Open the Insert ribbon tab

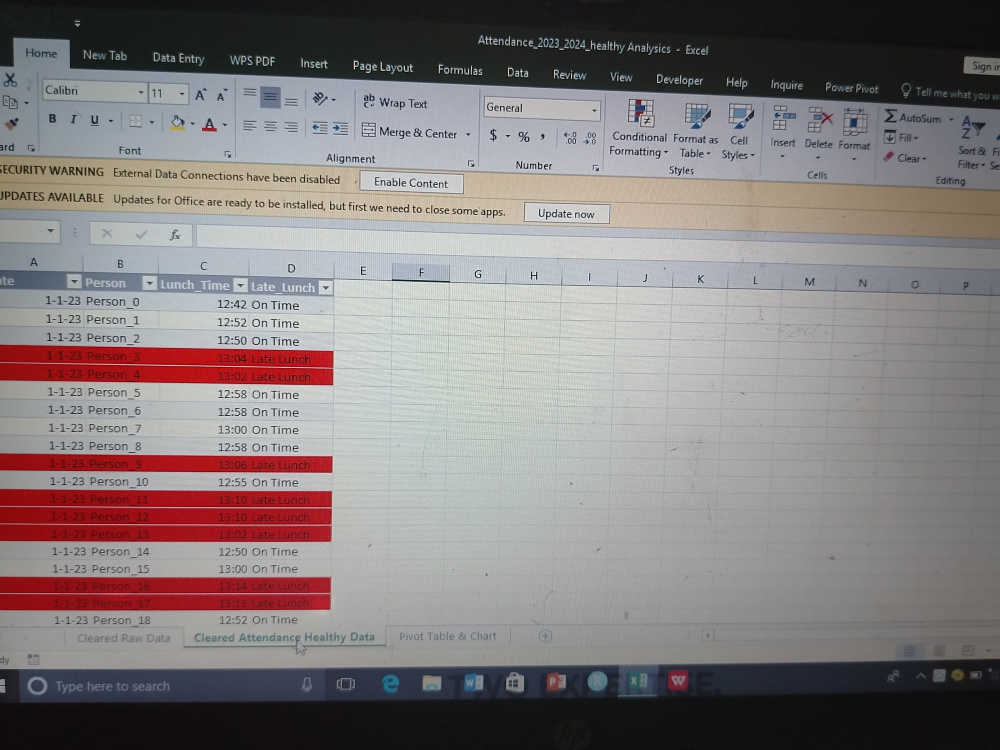click(314, 64)
